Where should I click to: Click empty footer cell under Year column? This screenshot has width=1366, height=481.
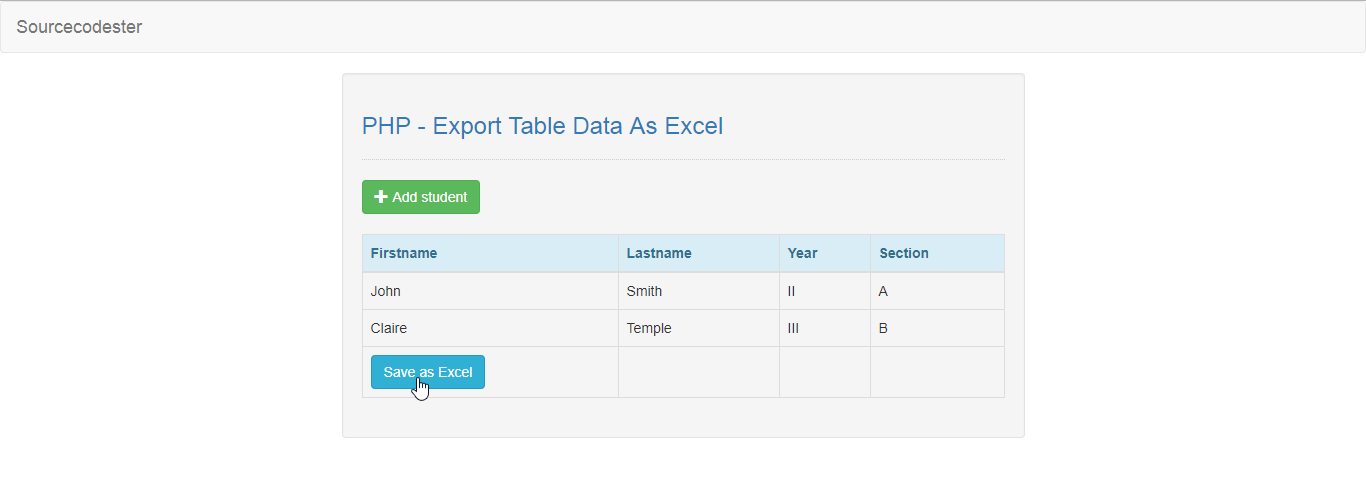pos(825,372)
